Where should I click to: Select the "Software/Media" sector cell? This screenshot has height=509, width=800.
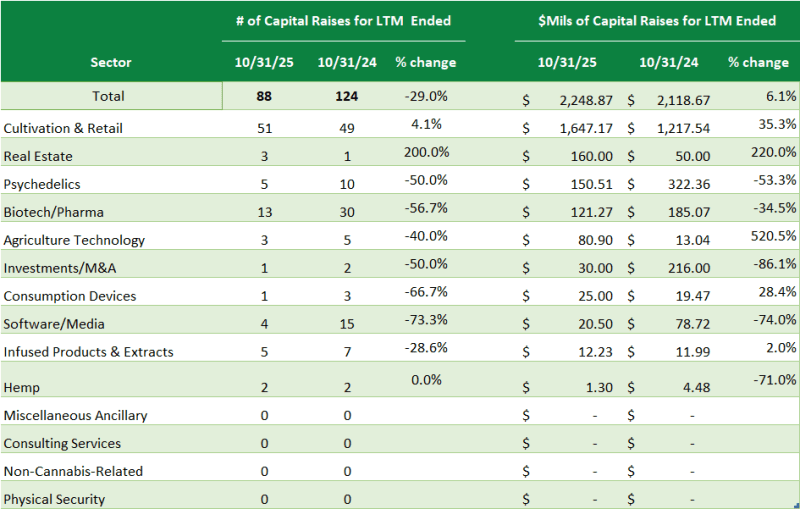point(54,324)
